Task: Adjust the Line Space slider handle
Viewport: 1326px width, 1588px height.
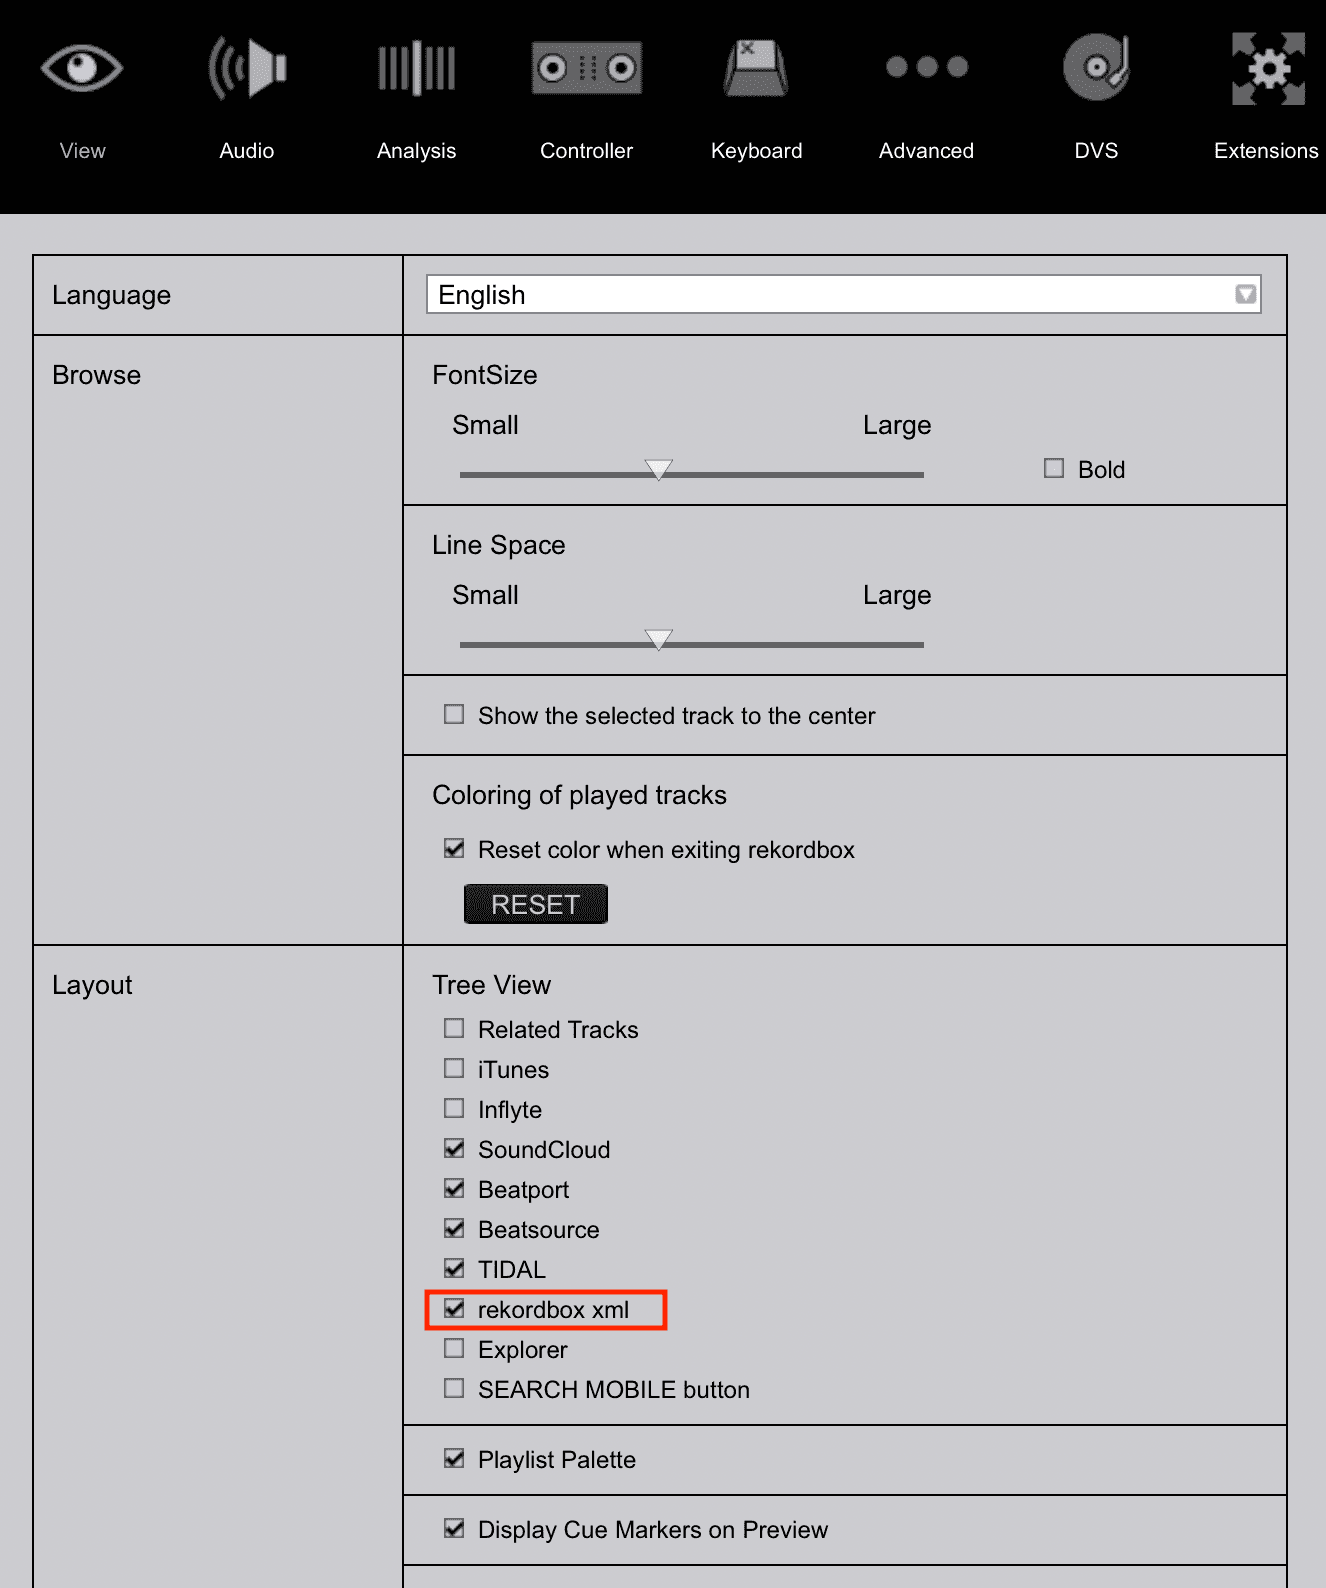Action: click(x=658, y=639)
